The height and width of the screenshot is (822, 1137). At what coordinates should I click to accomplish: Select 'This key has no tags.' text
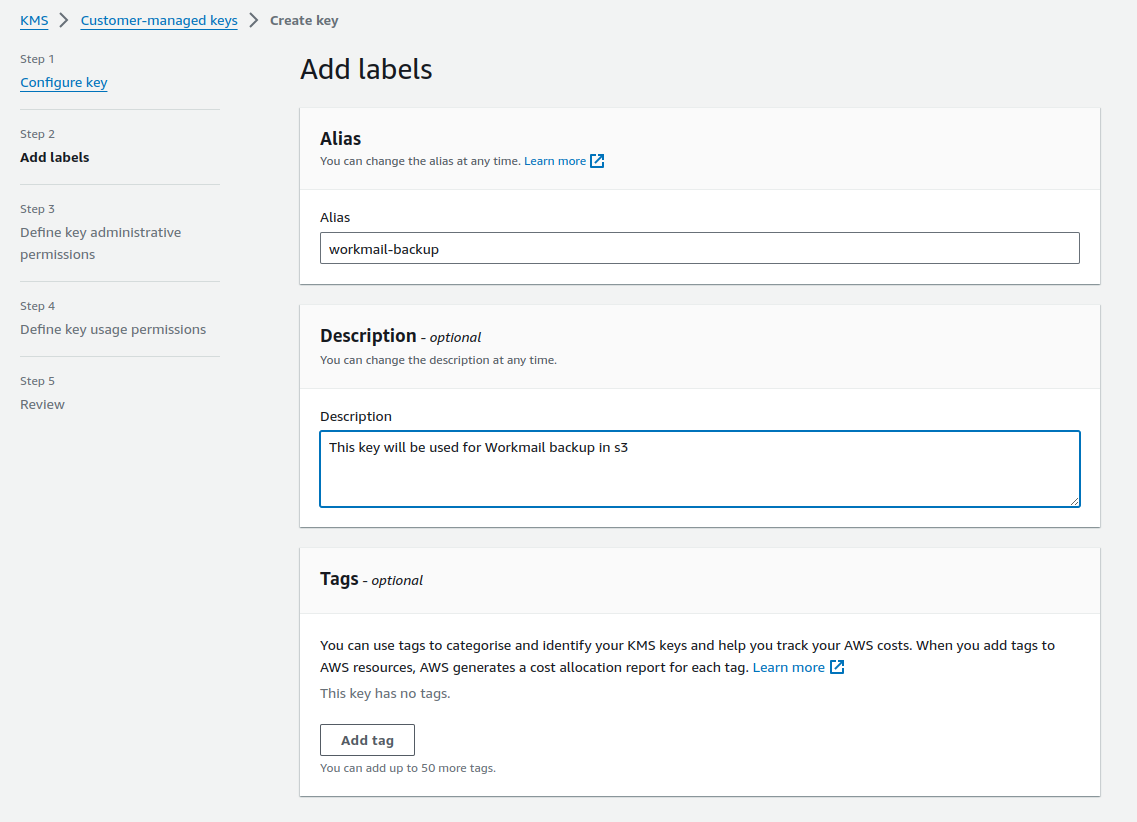pyautogui.click(x=385, y=694)
